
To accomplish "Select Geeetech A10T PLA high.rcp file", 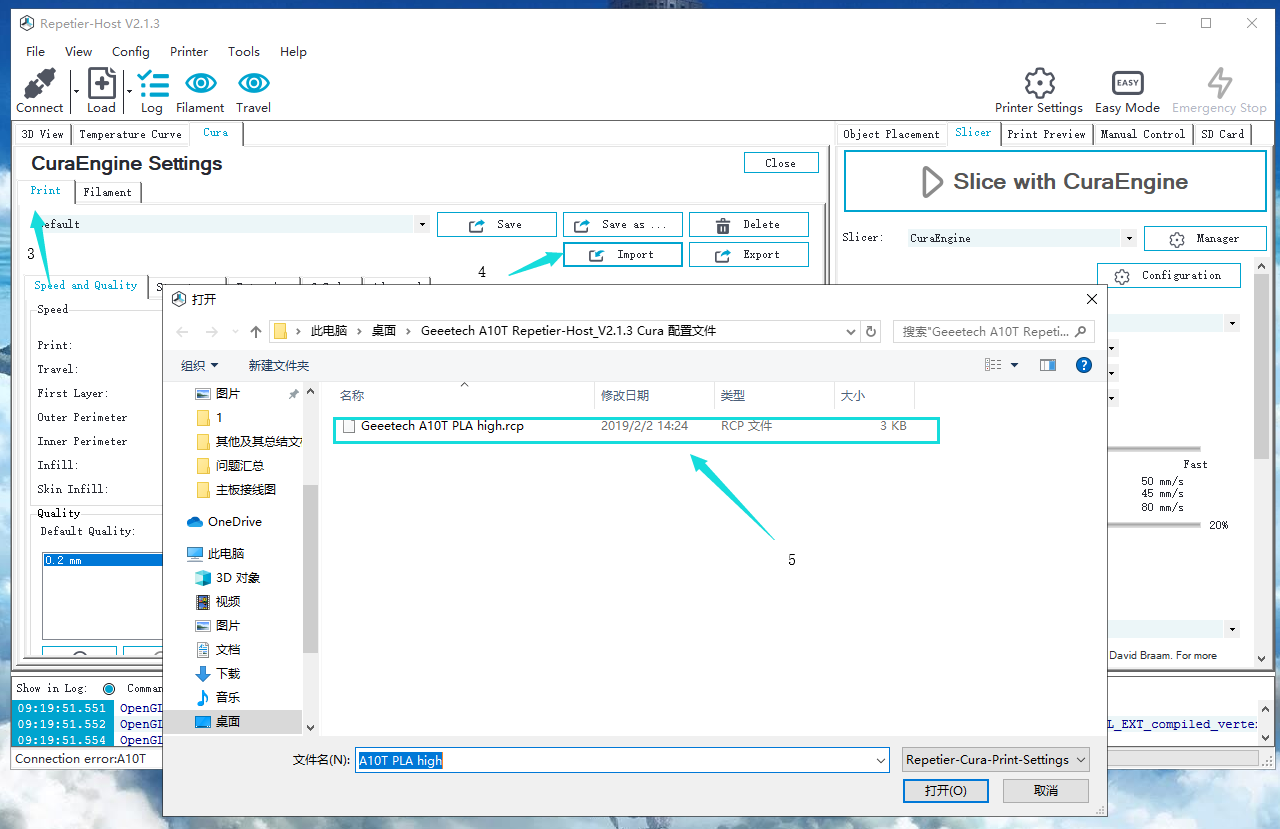I will click(442, 426).
